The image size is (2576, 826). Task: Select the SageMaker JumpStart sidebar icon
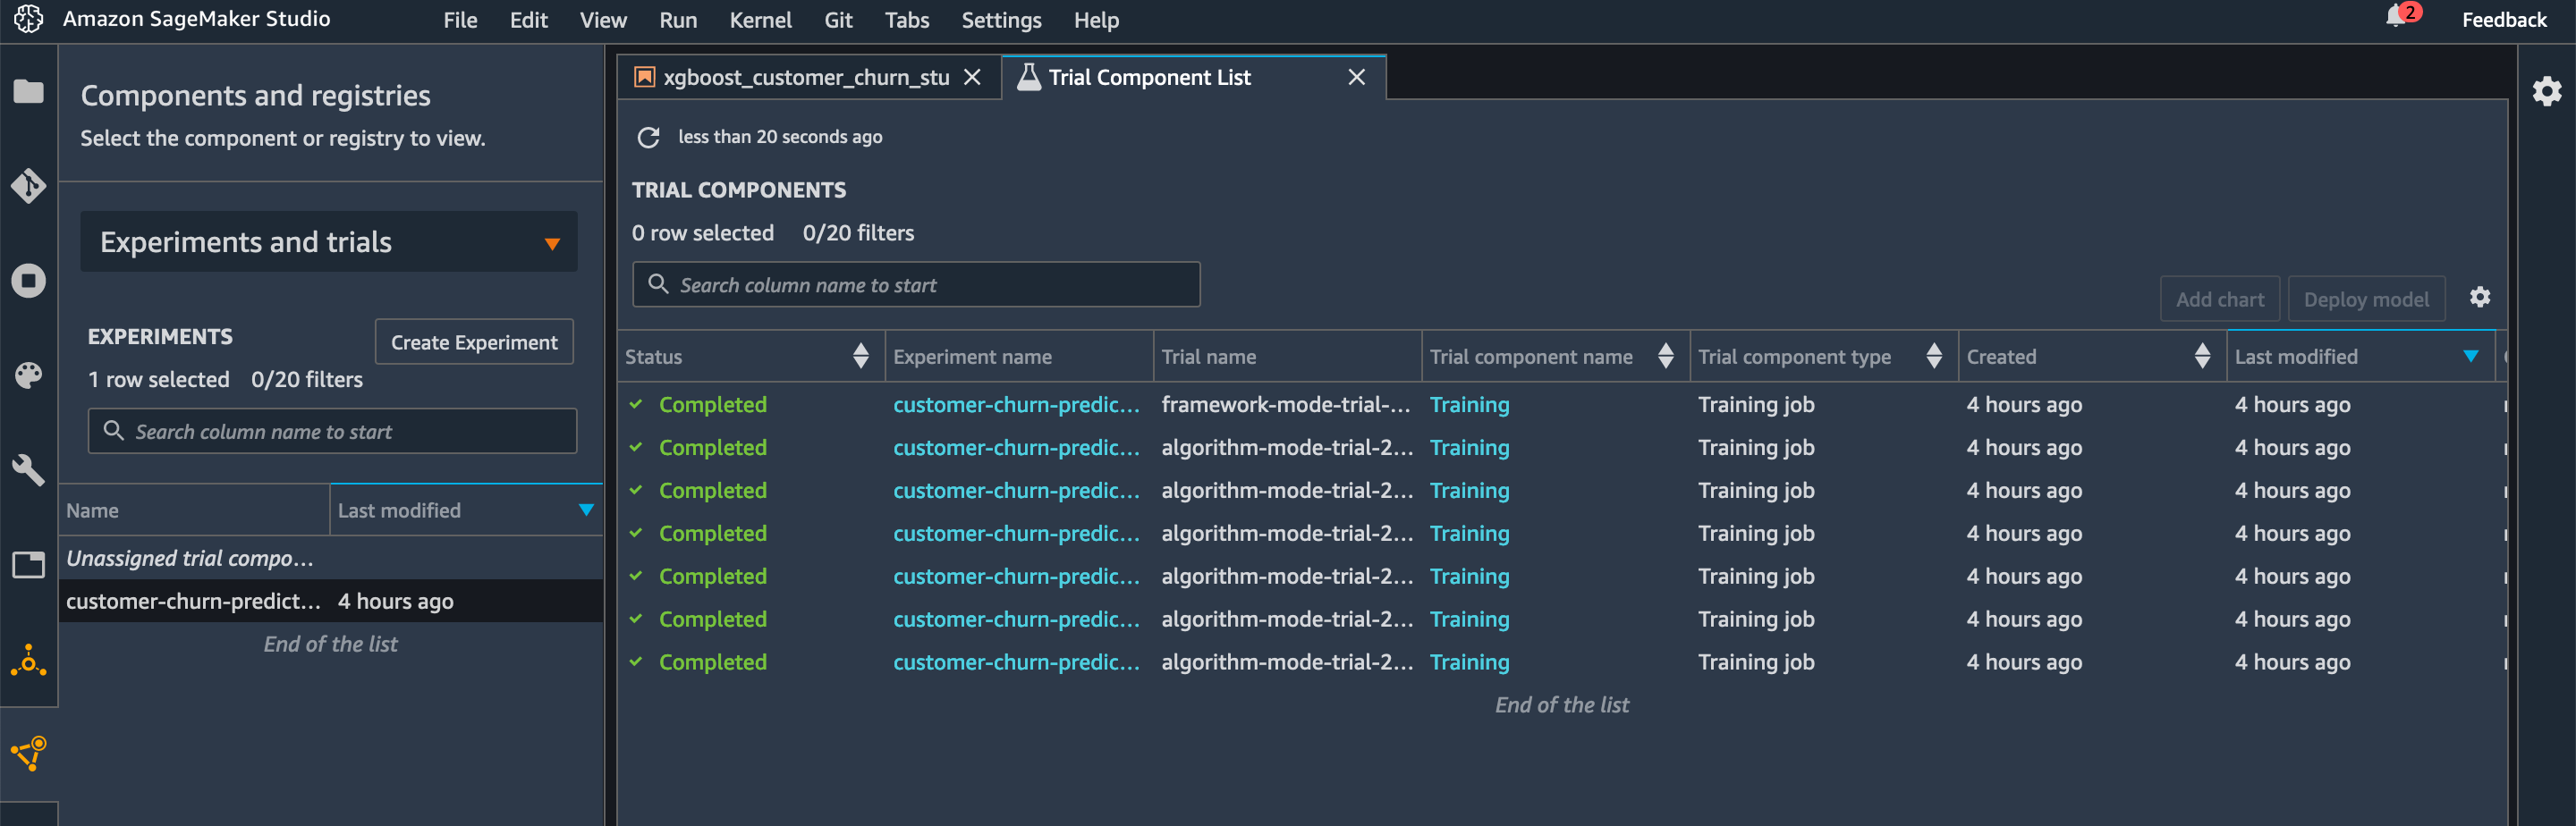(x=28, y=660)
